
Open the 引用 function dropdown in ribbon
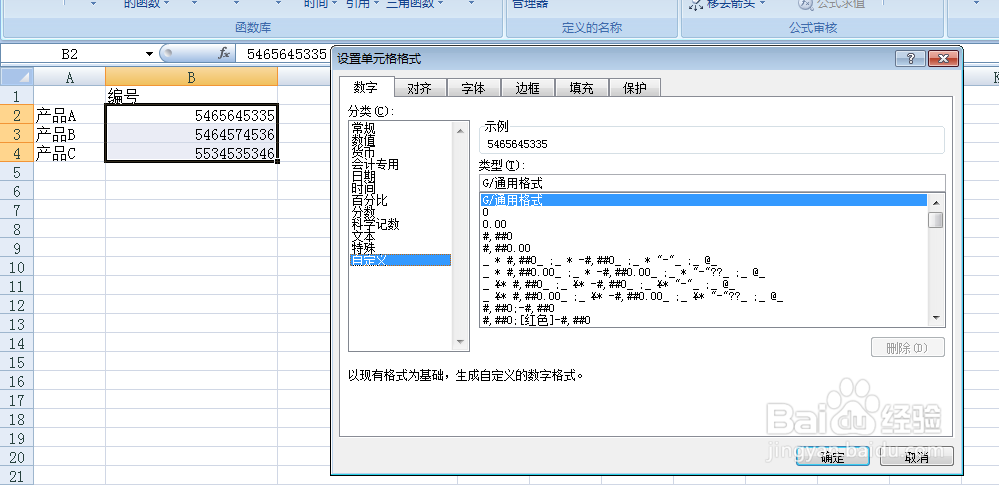pyautogui.click(x=363, y=4)
